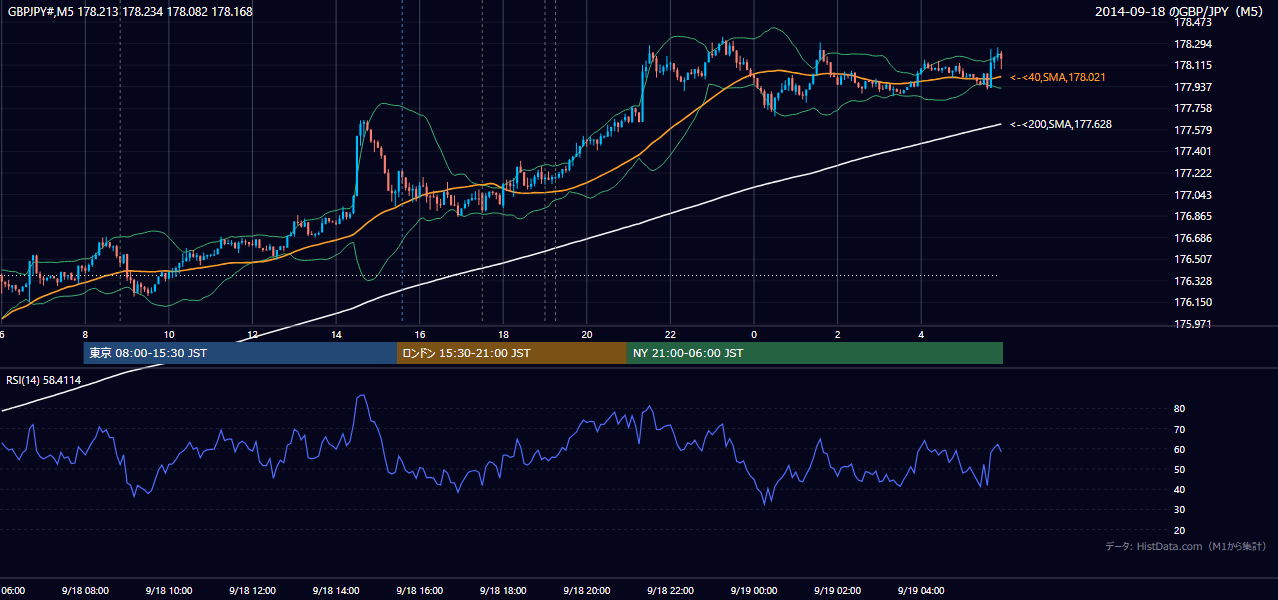Click price axis value 177.579
The image size is (1278, 600).
[1192, 130]
